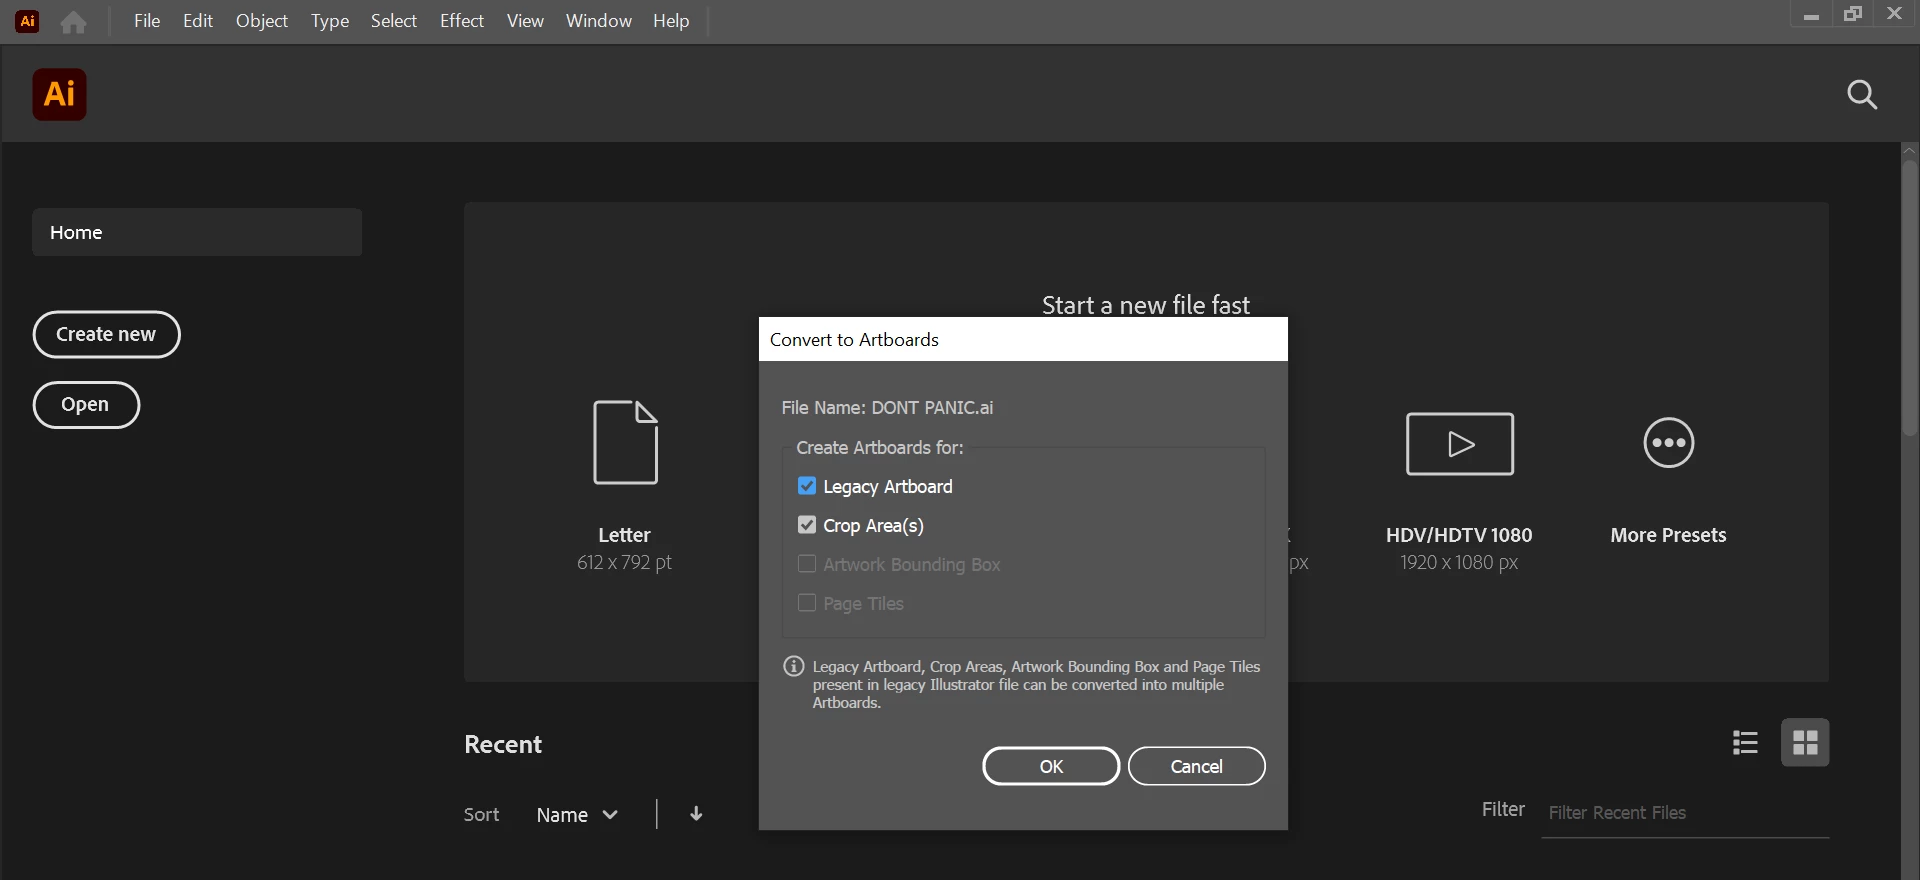1920x880 pixels.
Task: Click the HDV/HDTV 1080 label
Action: (1459, 535)
